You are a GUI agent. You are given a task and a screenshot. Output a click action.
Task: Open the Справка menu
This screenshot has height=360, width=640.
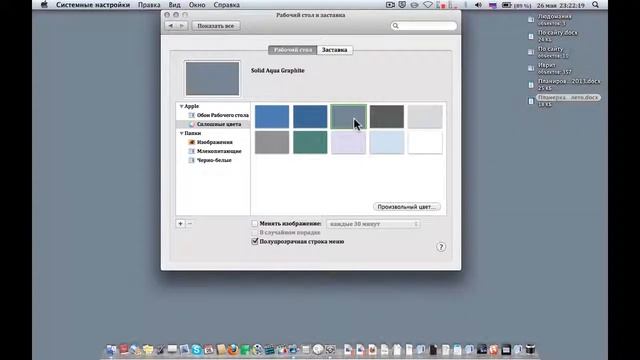tap(227, 5)
